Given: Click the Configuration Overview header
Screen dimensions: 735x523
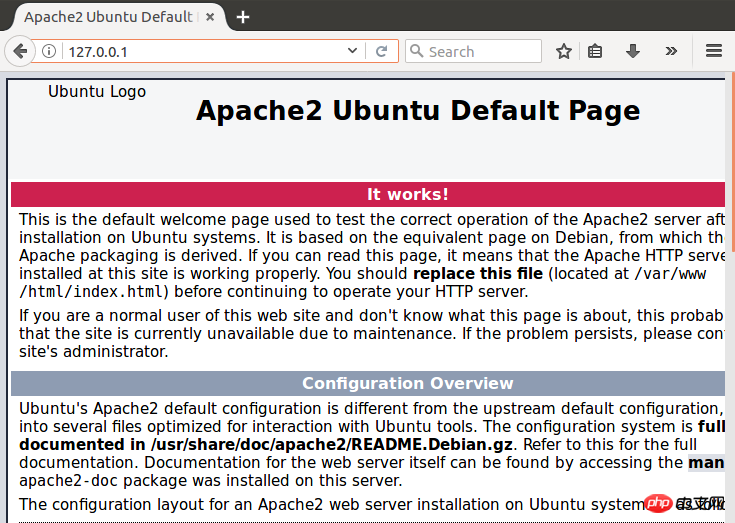Looking at the screenshot, I should 368,383.
